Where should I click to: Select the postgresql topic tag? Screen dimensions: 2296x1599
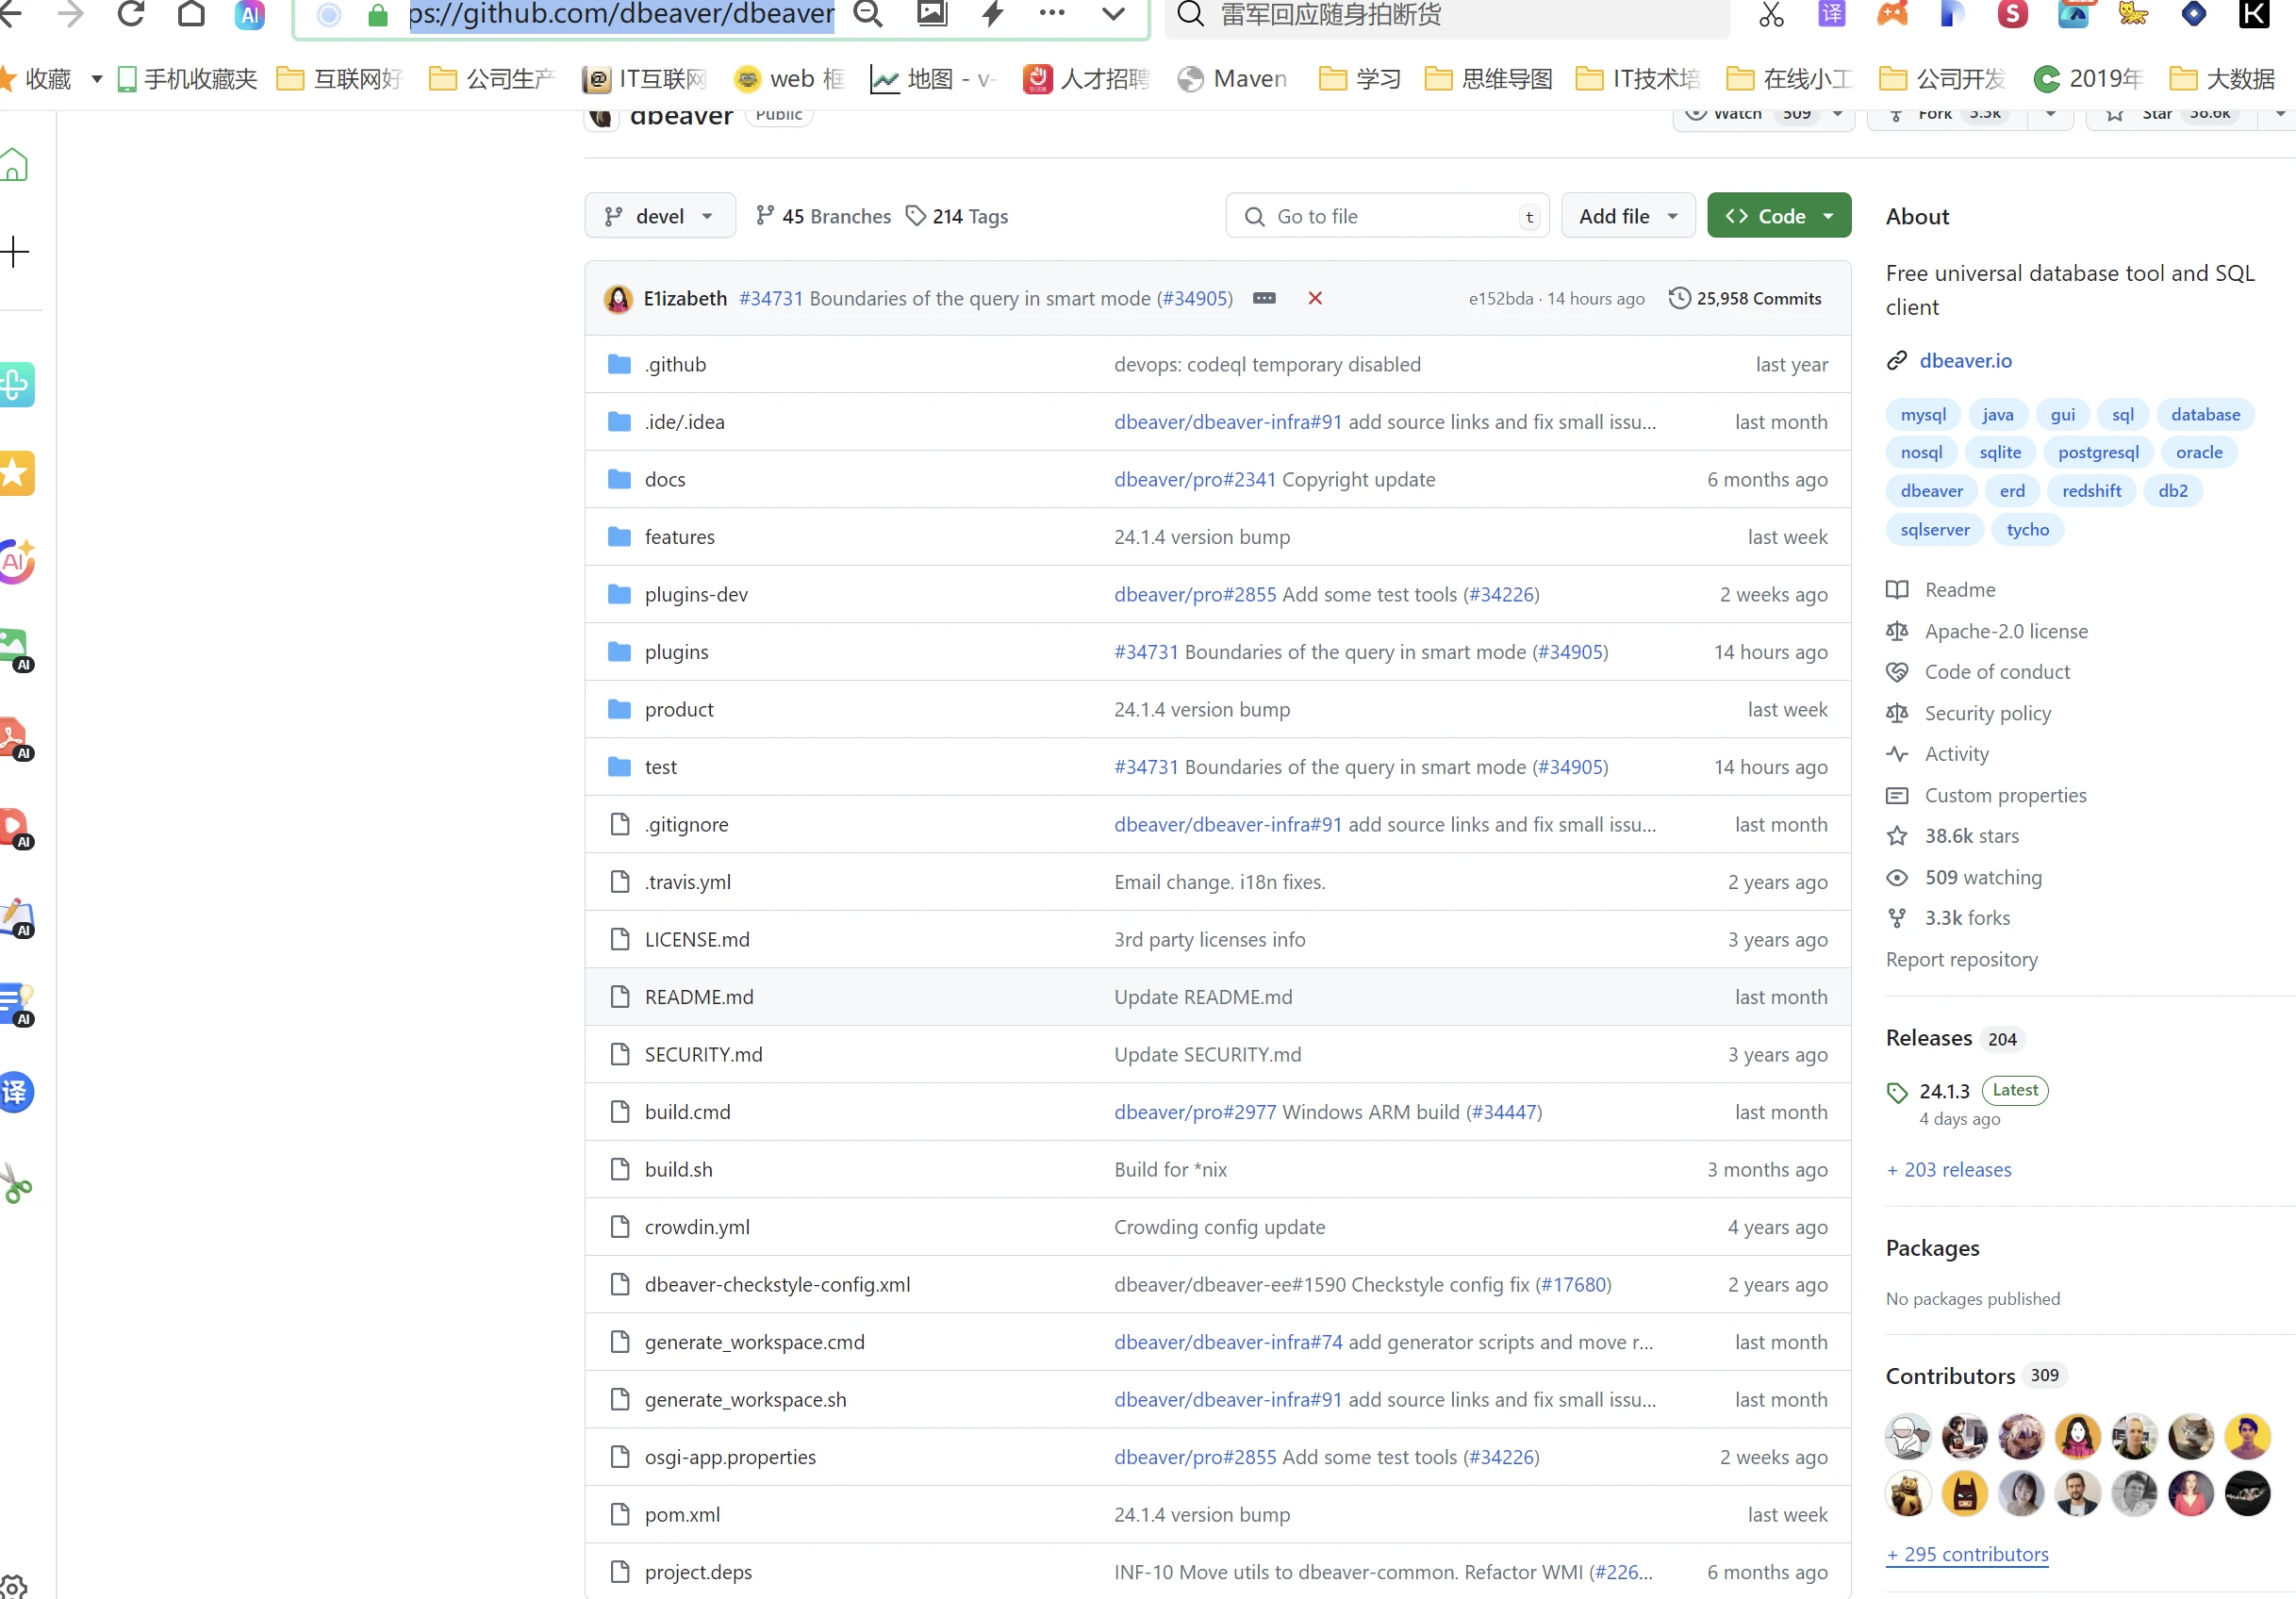(x=2098, y=452)
